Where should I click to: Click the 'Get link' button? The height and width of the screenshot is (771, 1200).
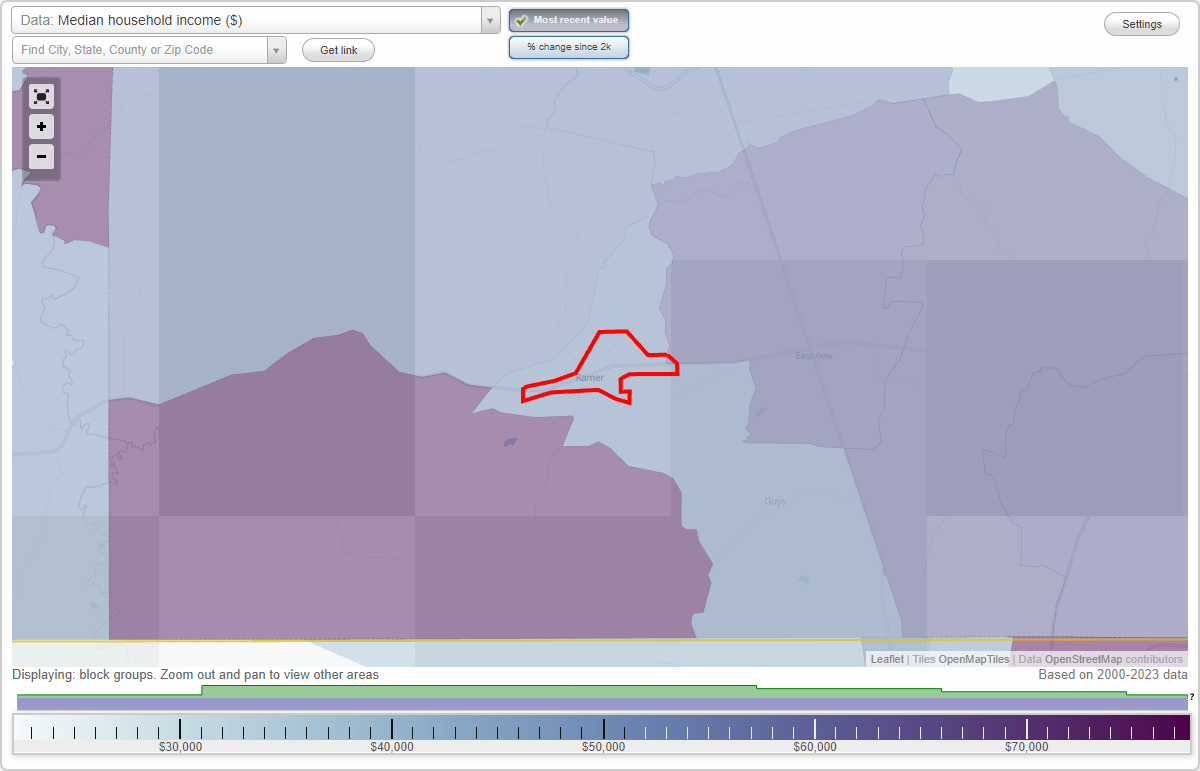click(337, 49)
